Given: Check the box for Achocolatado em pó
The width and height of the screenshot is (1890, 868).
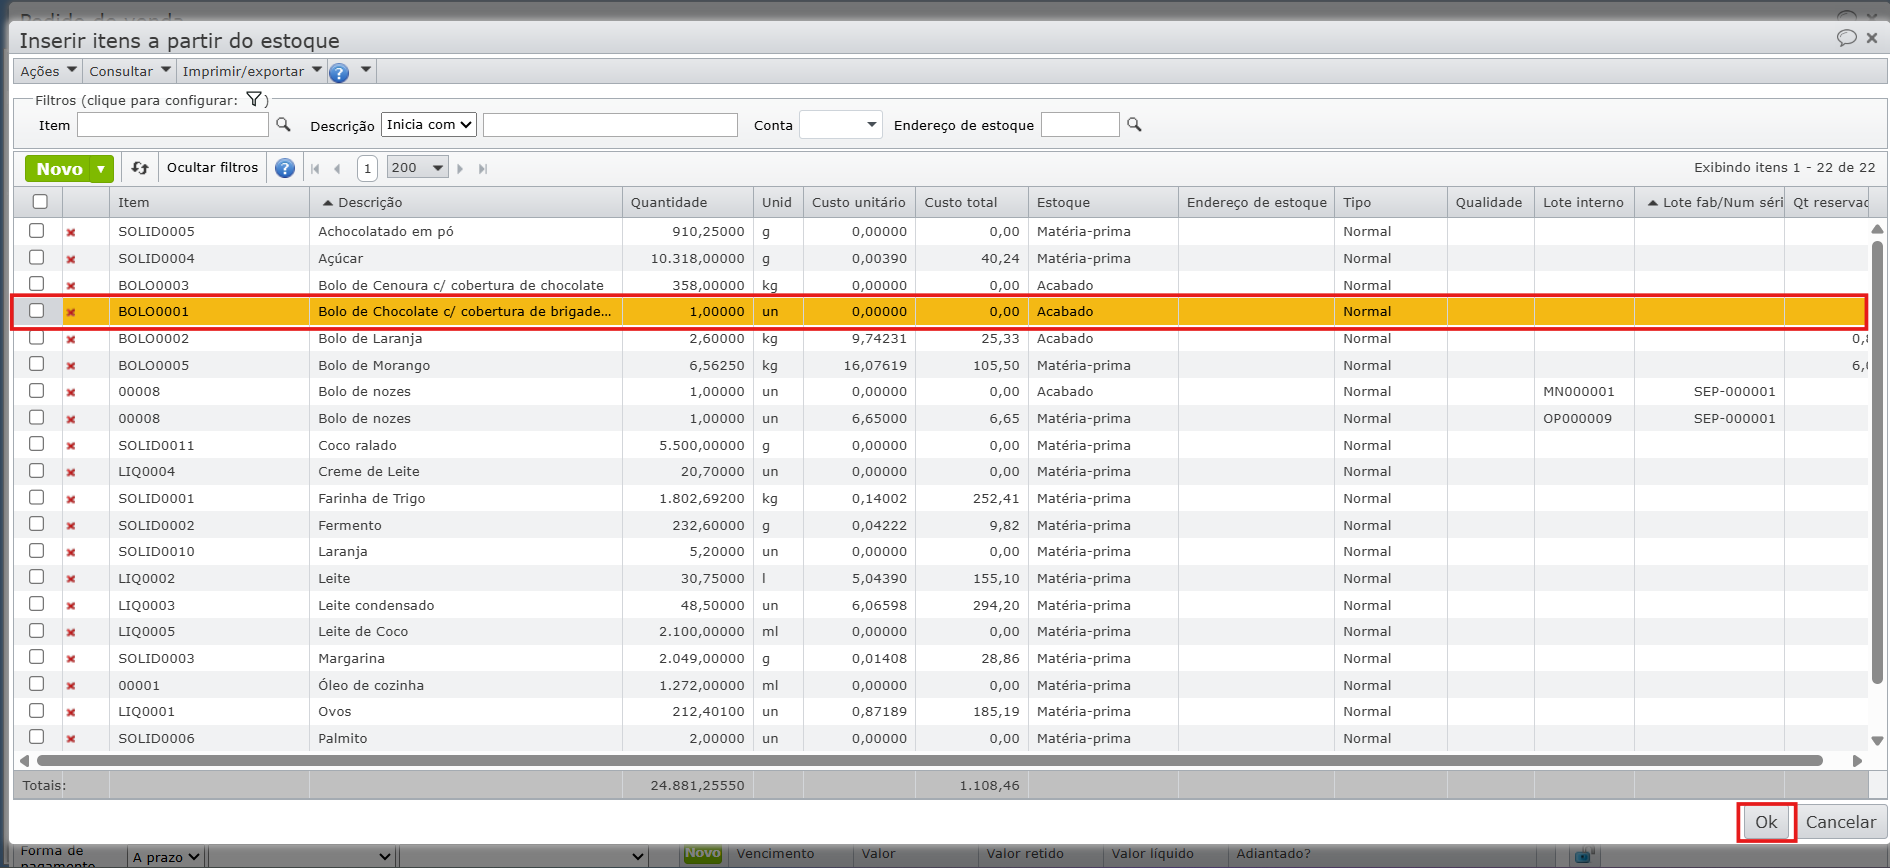Looking at the screenshot, I should point(37,230).
